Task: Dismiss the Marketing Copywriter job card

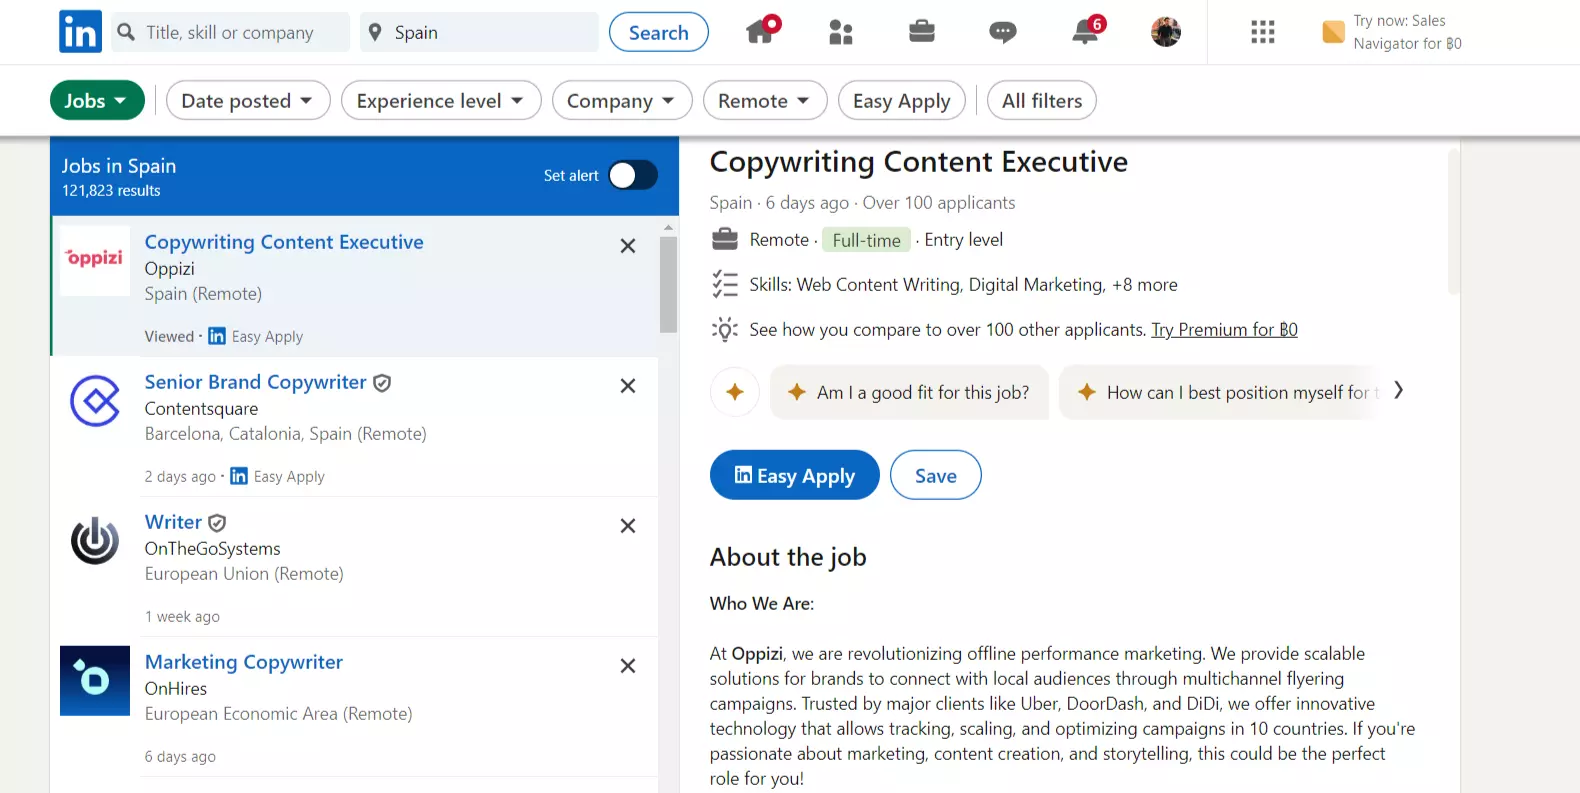Action: (x=628, y=666)
